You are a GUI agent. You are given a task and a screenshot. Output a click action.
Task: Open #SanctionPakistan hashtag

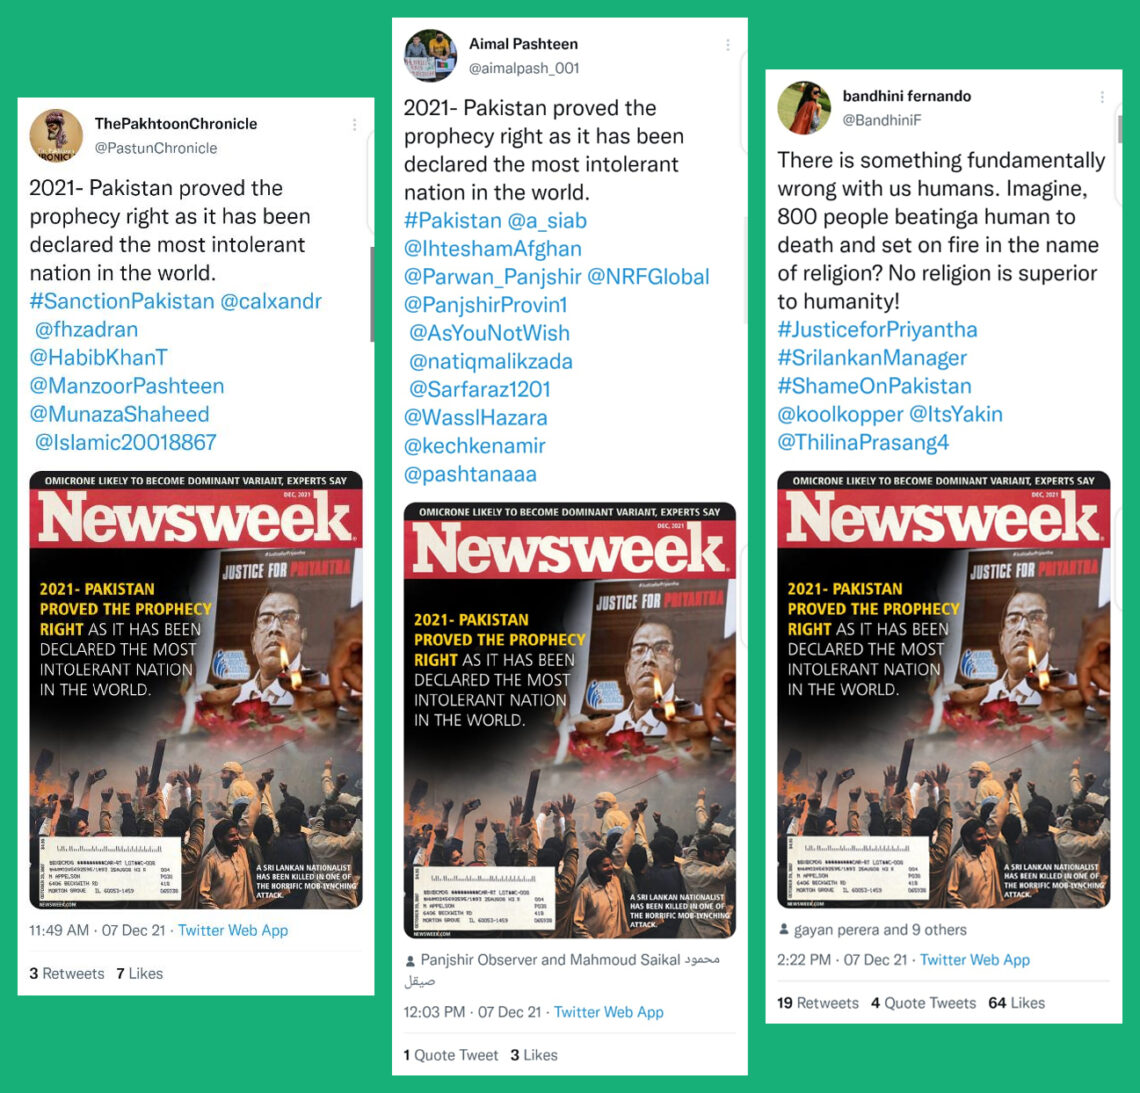[122, 301]
